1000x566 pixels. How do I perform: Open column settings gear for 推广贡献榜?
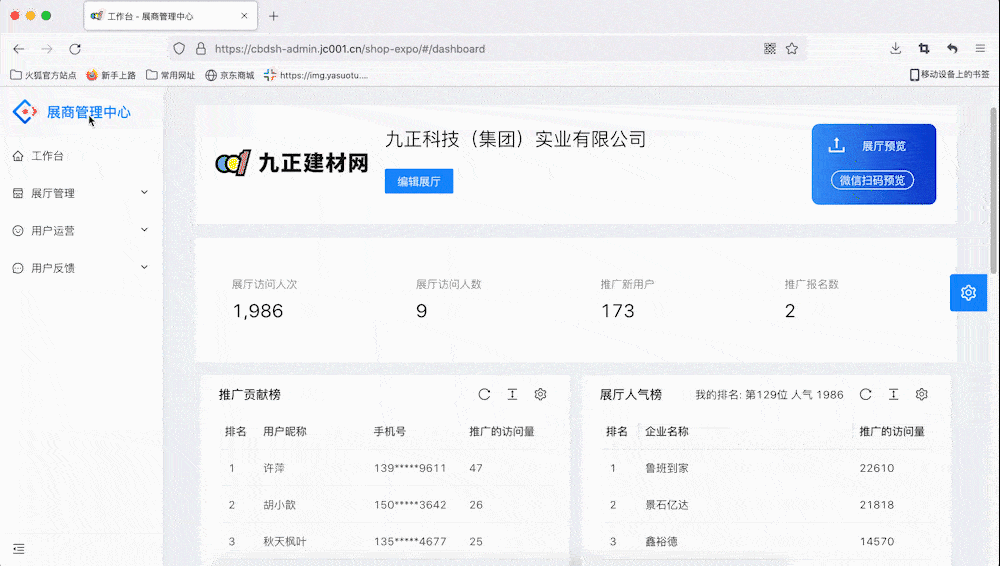tap(540, 395)
